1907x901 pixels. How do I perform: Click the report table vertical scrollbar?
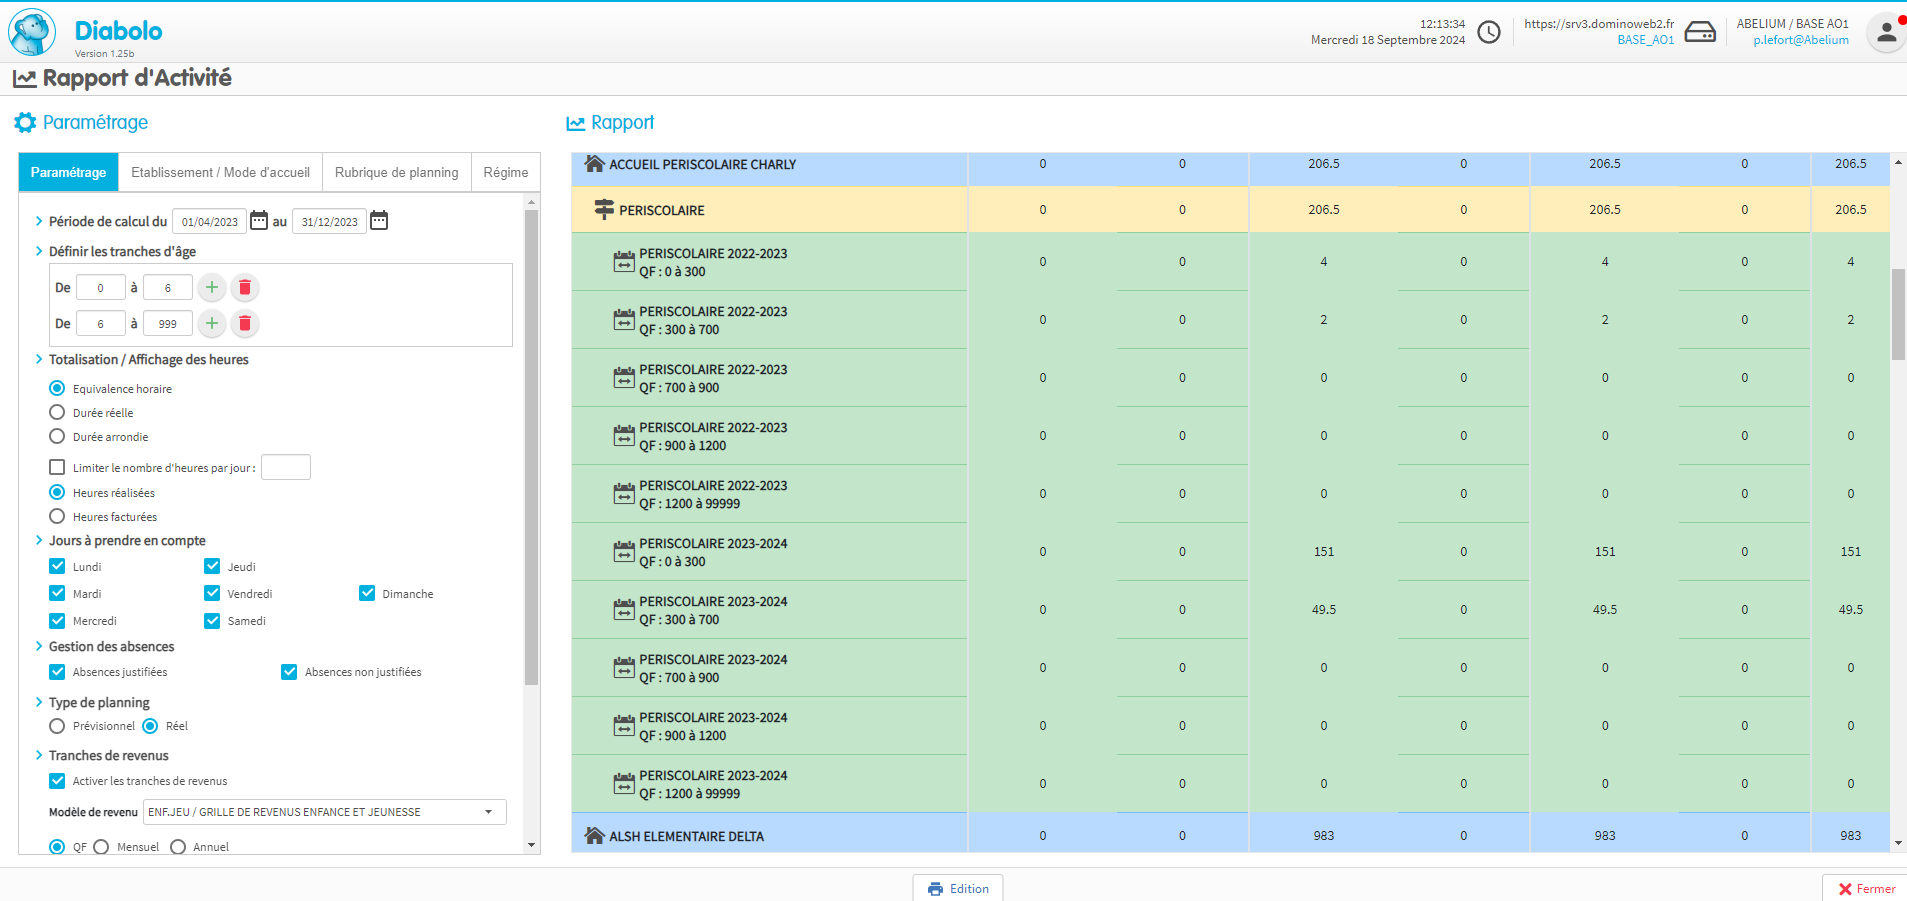click(x=1898, y=315)
